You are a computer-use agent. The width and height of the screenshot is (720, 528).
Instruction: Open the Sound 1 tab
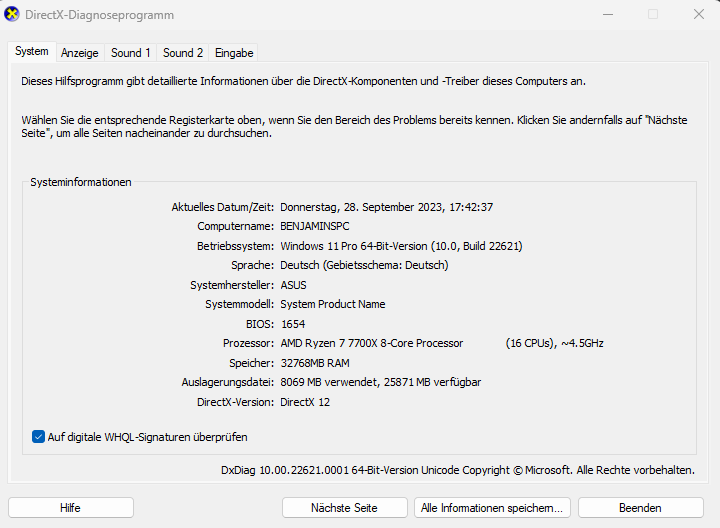coord(130,53)
